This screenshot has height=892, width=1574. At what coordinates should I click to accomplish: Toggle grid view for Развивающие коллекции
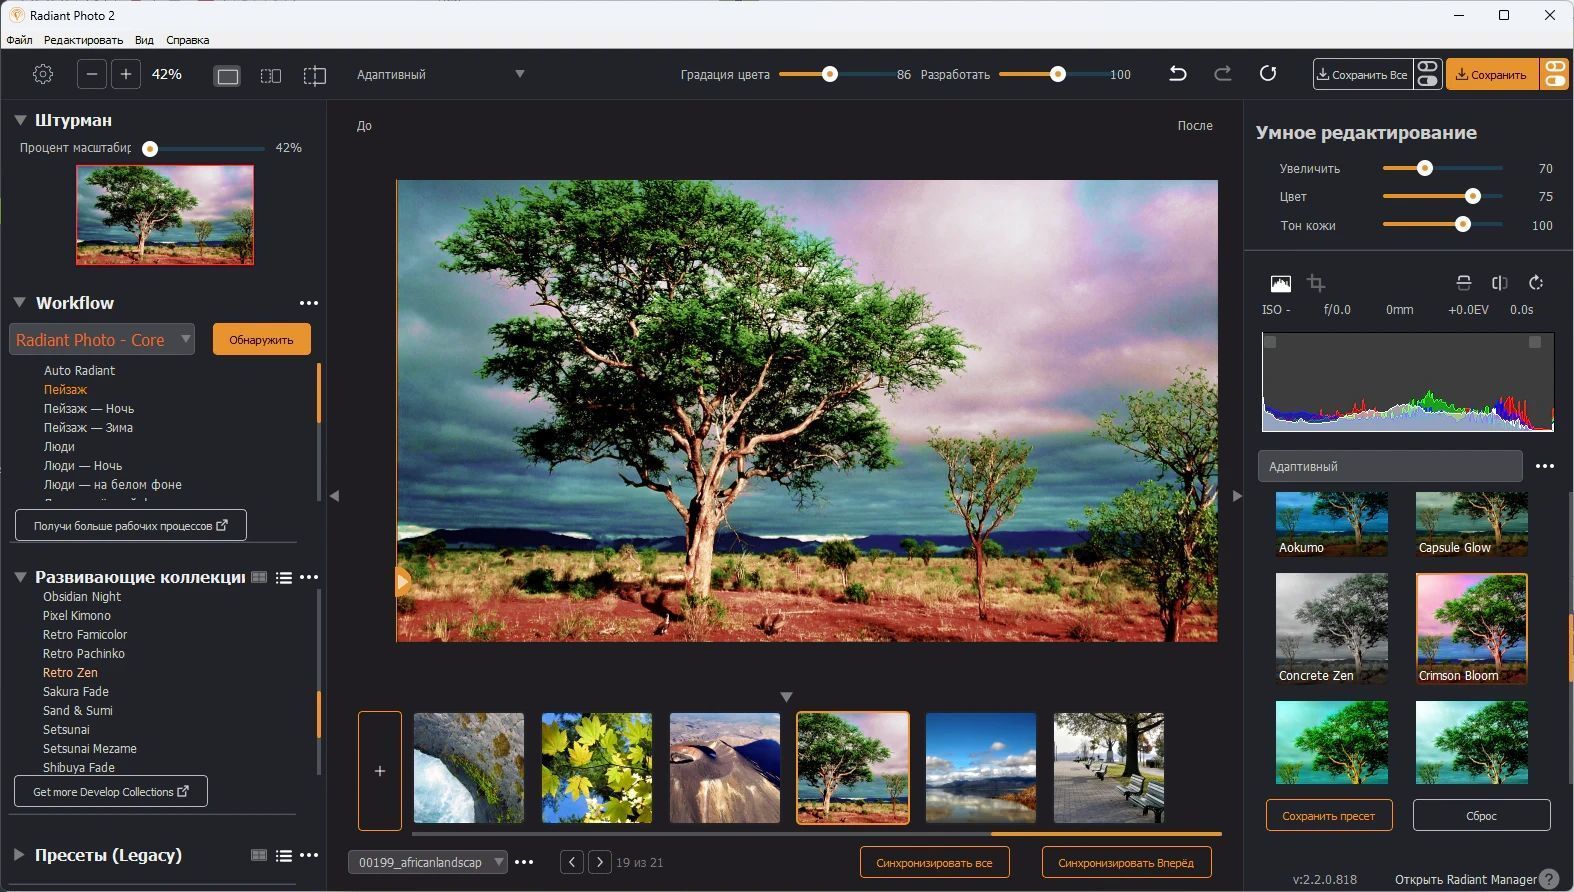click(259, 577)
